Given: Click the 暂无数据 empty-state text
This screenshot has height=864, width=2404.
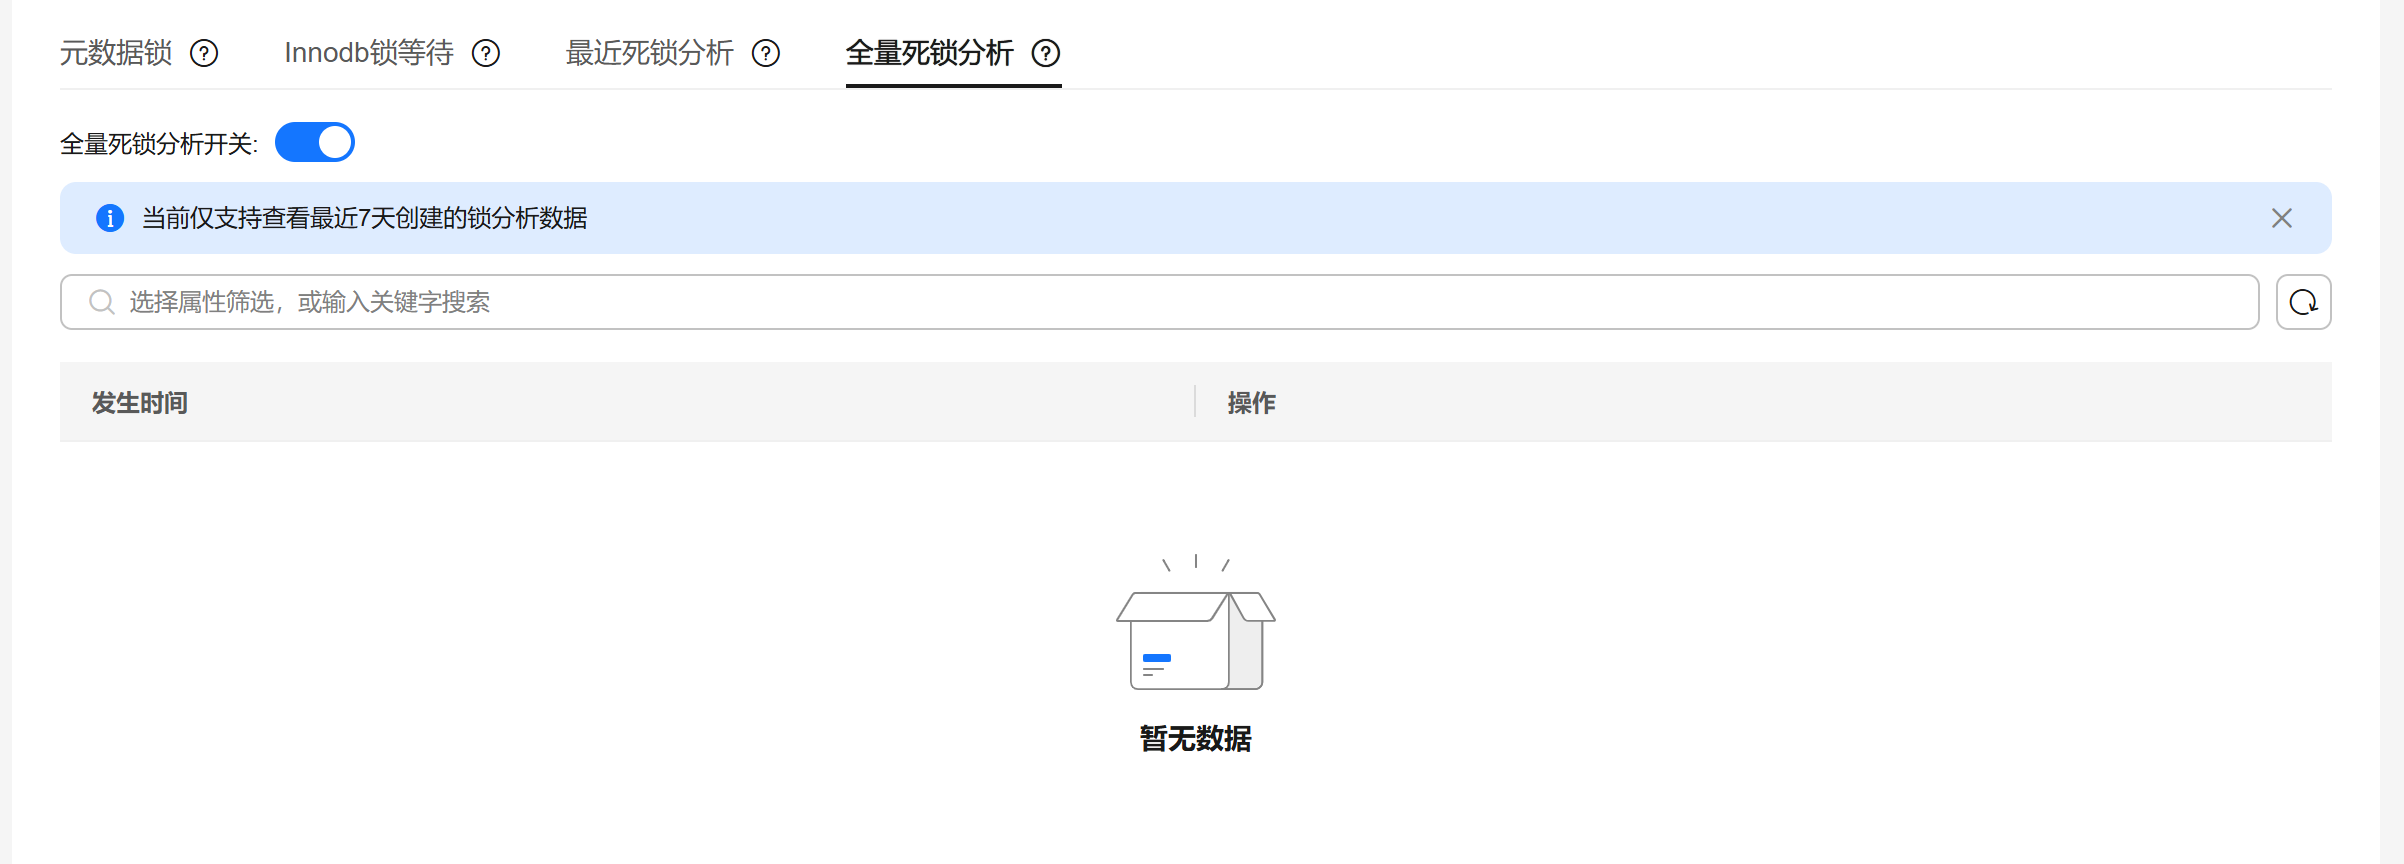Looking at the screenshot, I should pyautogui.click(x=1195, y=739).
